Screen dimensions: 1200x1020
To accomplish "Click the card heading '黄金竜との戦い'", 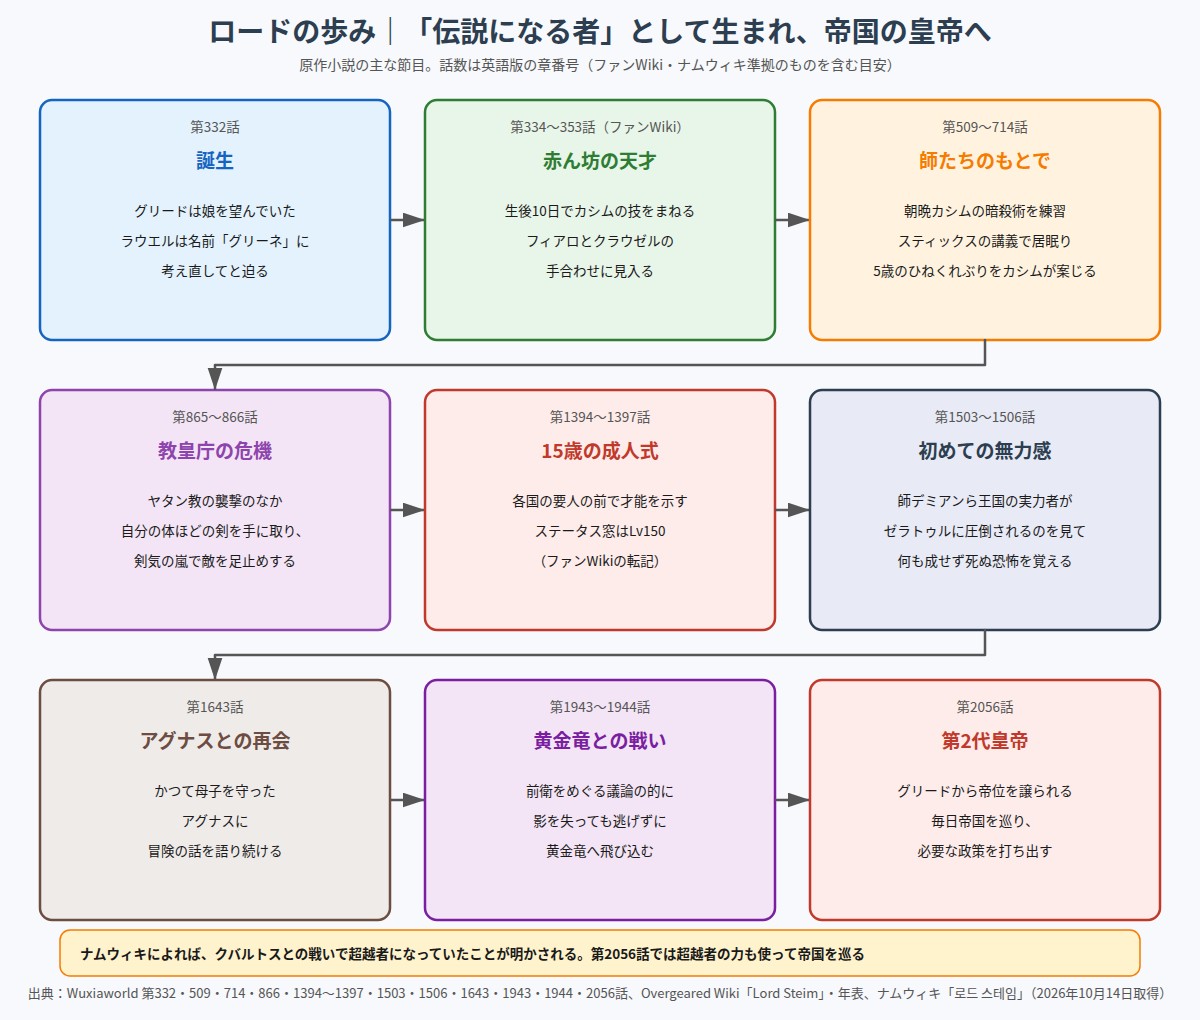I will tap(600, 741).
